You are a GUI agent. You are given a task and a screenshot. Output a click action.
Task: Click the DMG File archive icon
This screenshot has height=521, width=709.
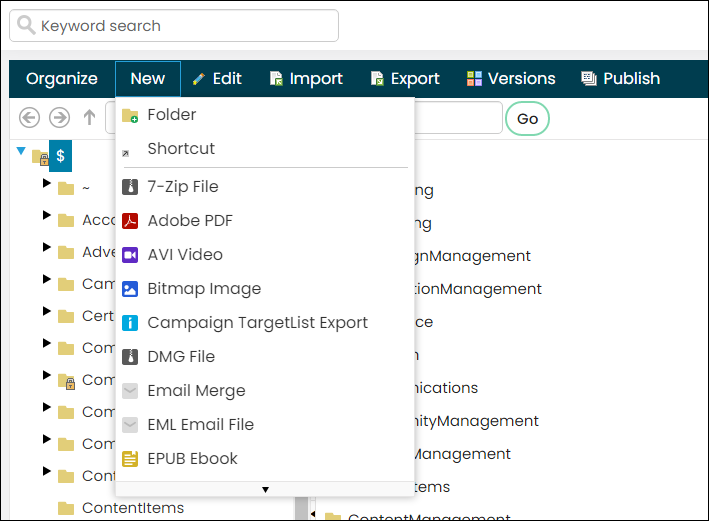coord(130,357)
